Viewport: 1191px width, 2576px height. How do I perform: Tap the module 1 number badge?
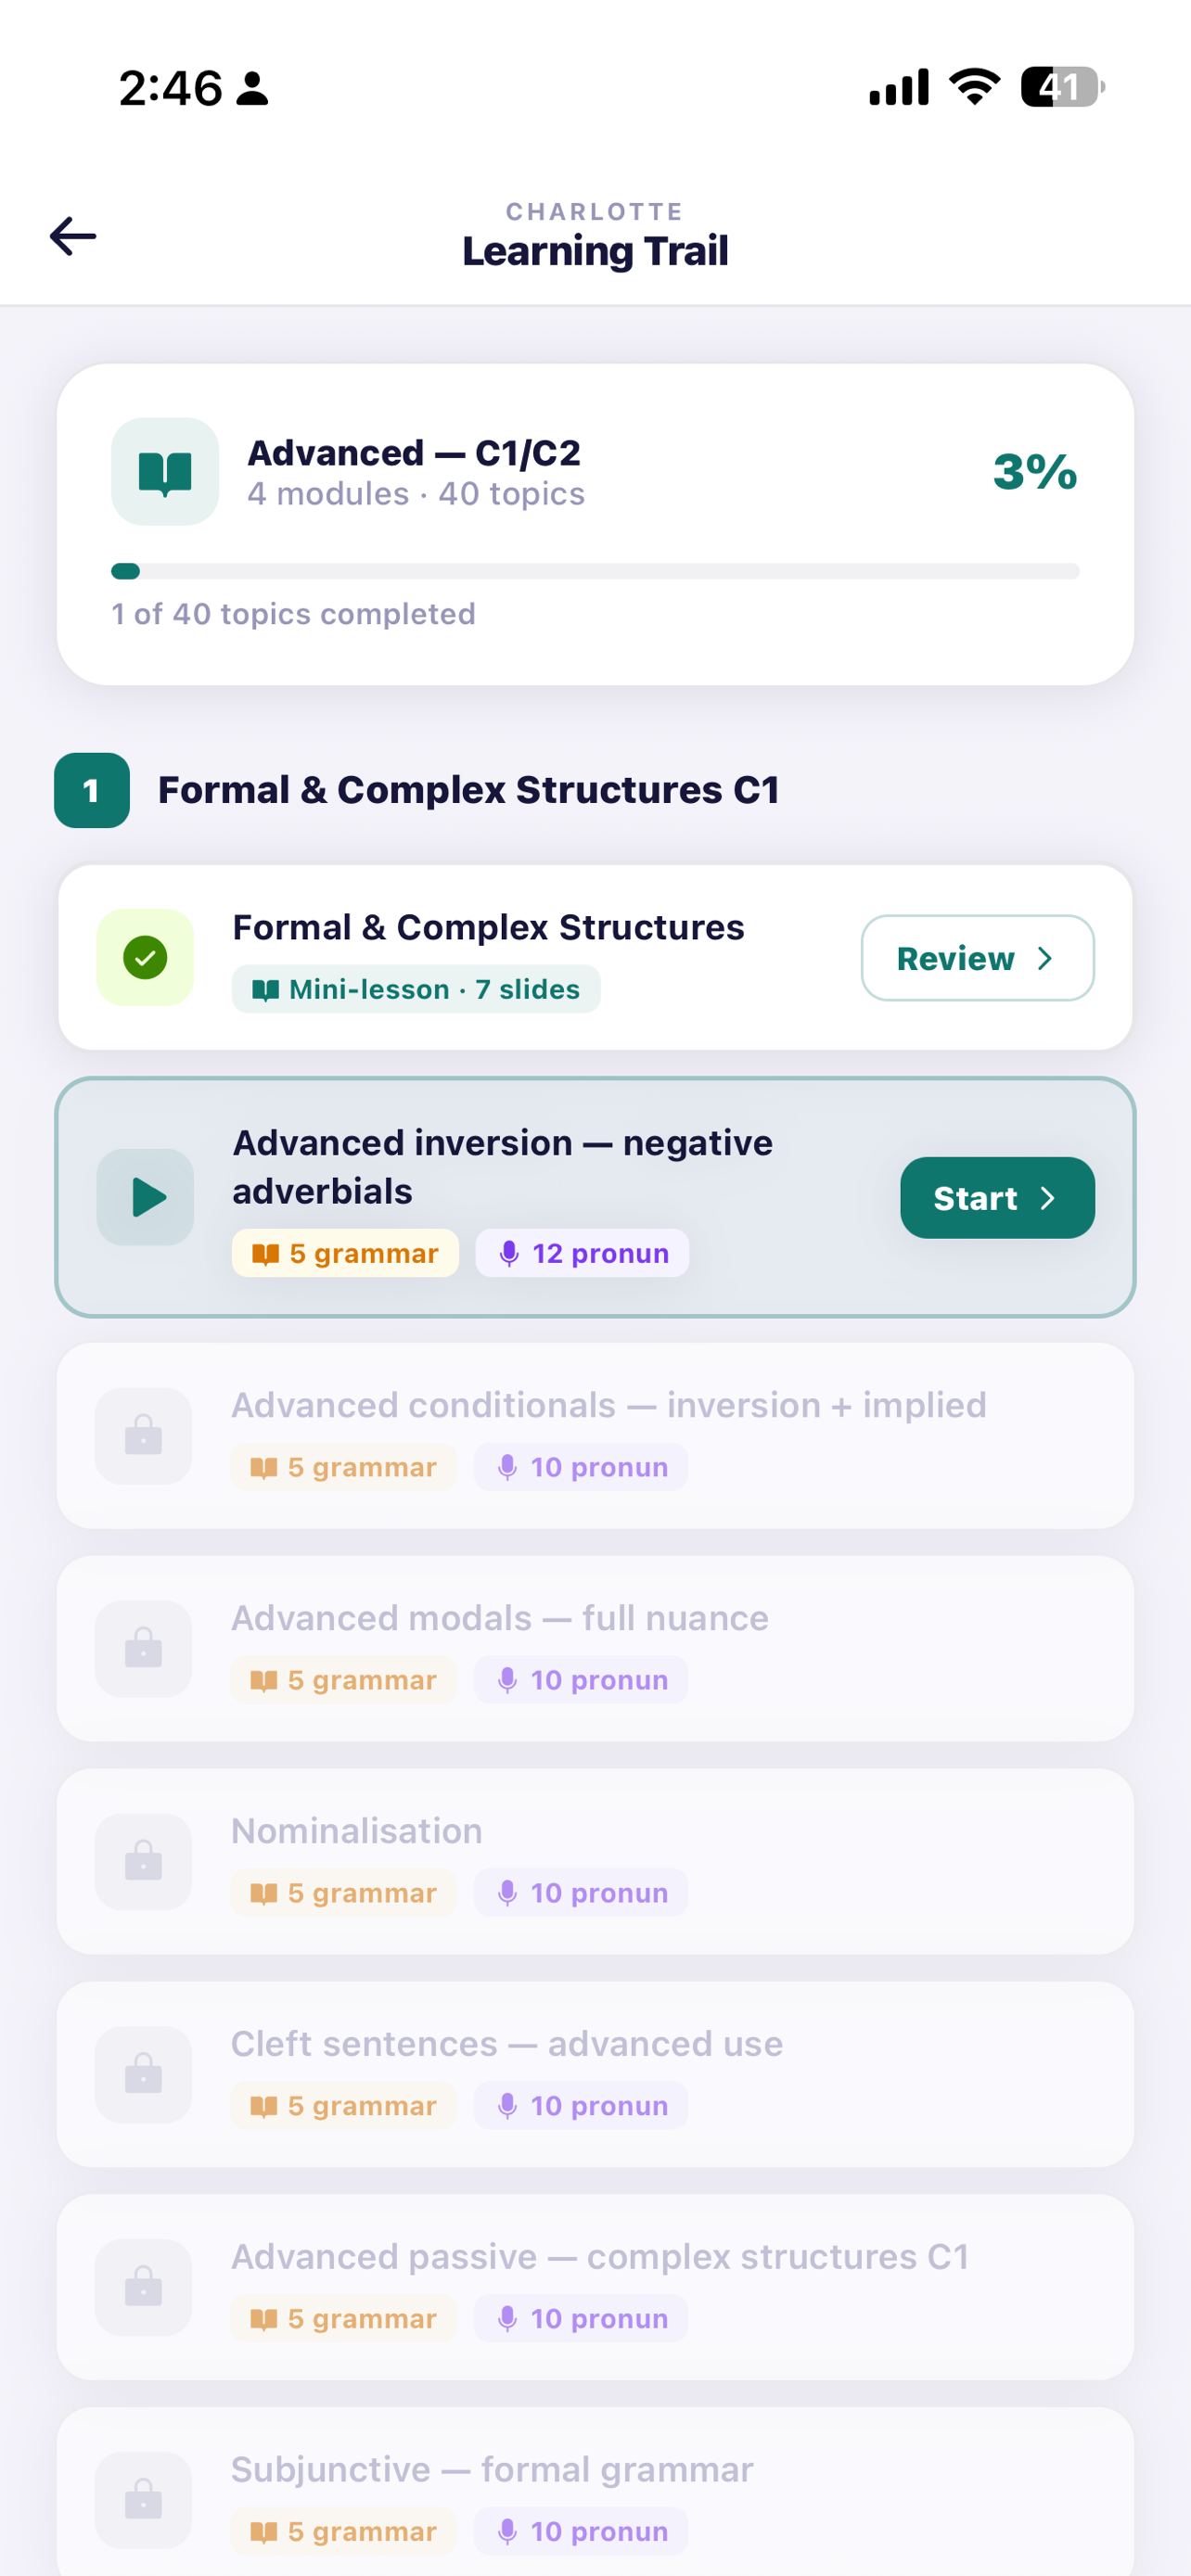[92, 790]
